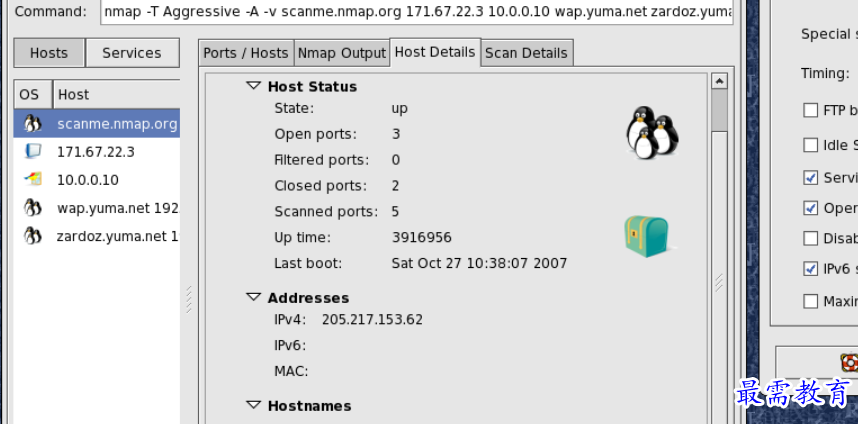858x424 pixels.
Task: Uncheck the IPv6 support checkbox
Action: point(811,268)
